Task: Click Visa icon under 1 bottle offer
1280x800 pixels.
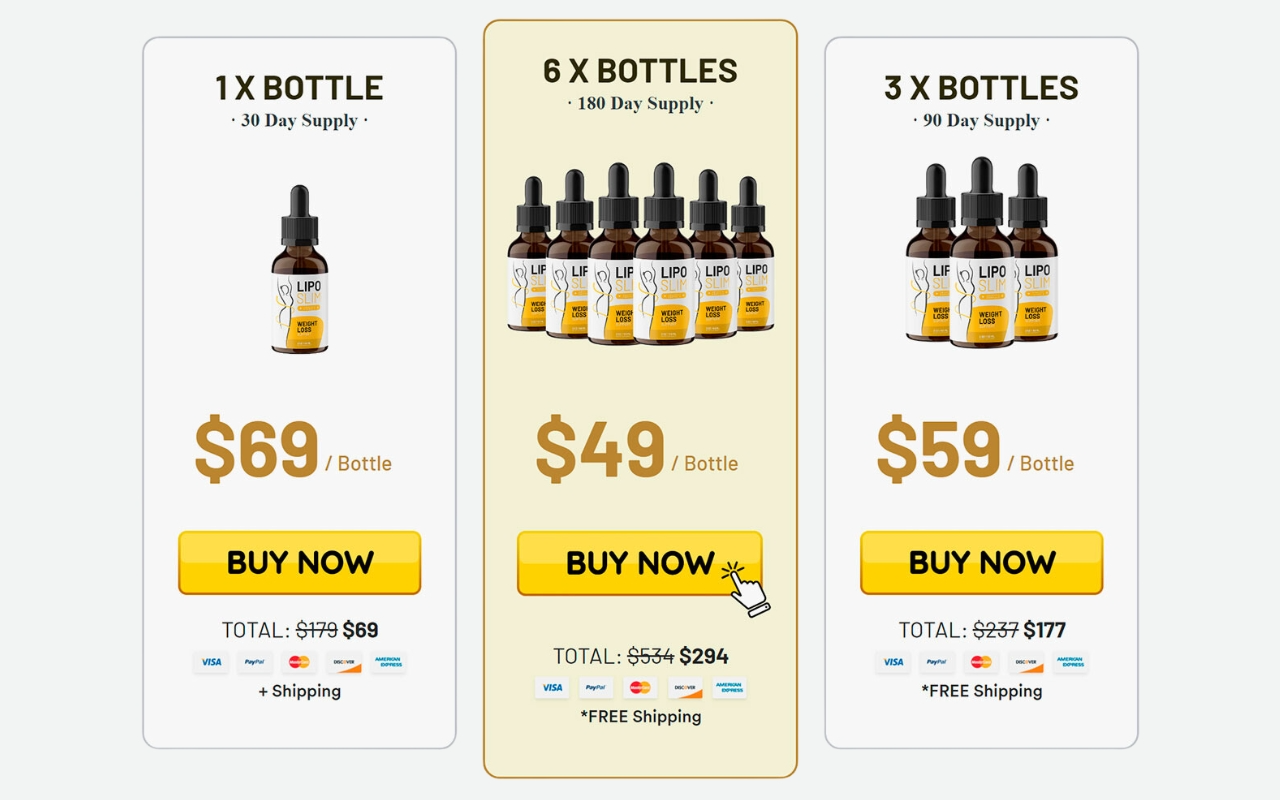Action: [x=211, y=662]
